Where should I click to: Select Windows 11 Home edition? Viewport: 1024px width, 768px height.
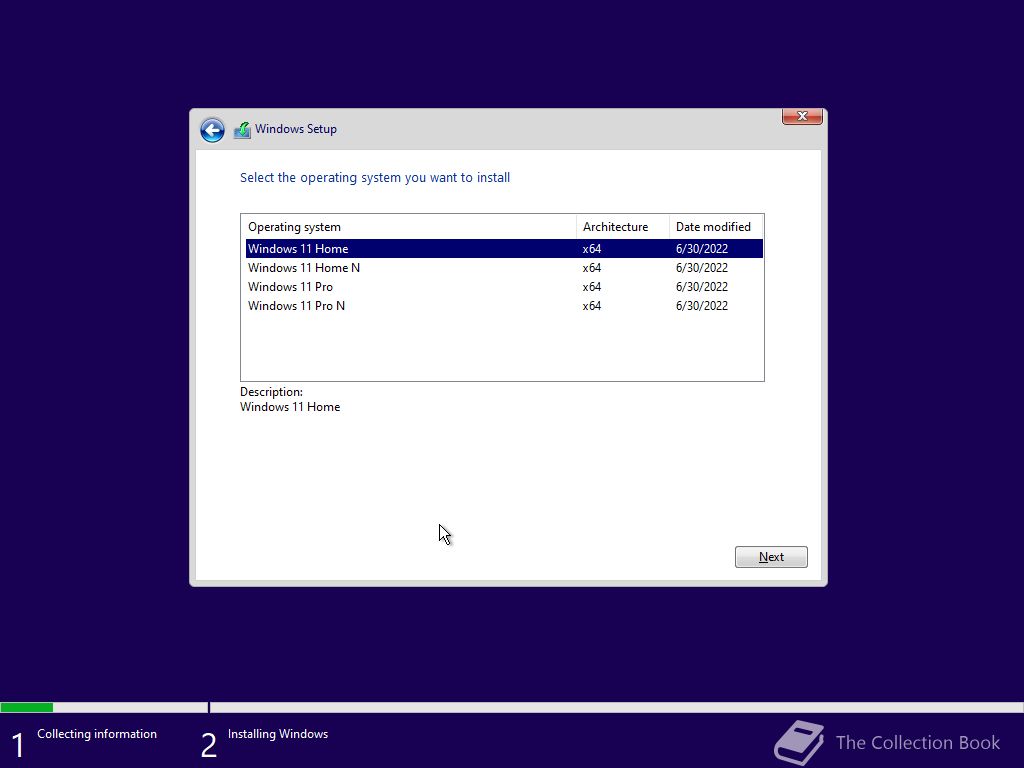click(x=504, y=249)
